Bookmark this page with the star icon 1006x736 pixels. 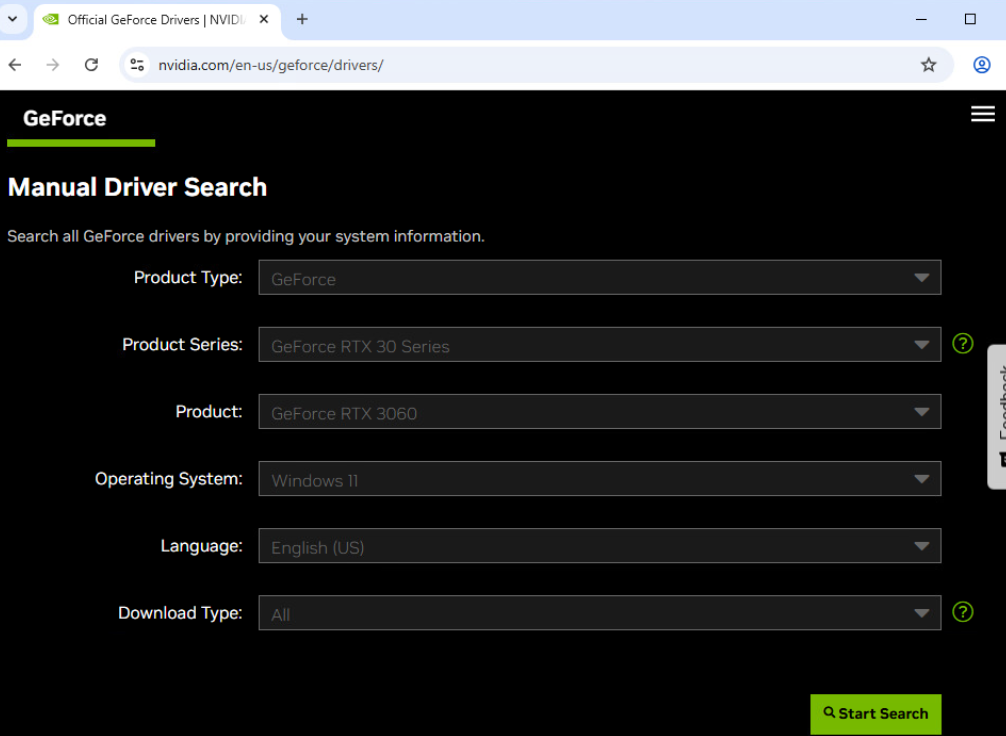tap(928, 65)
